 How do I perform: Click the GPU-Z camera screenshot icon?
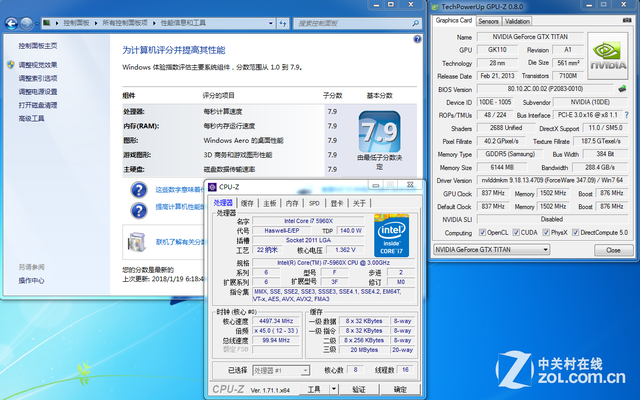627,20
